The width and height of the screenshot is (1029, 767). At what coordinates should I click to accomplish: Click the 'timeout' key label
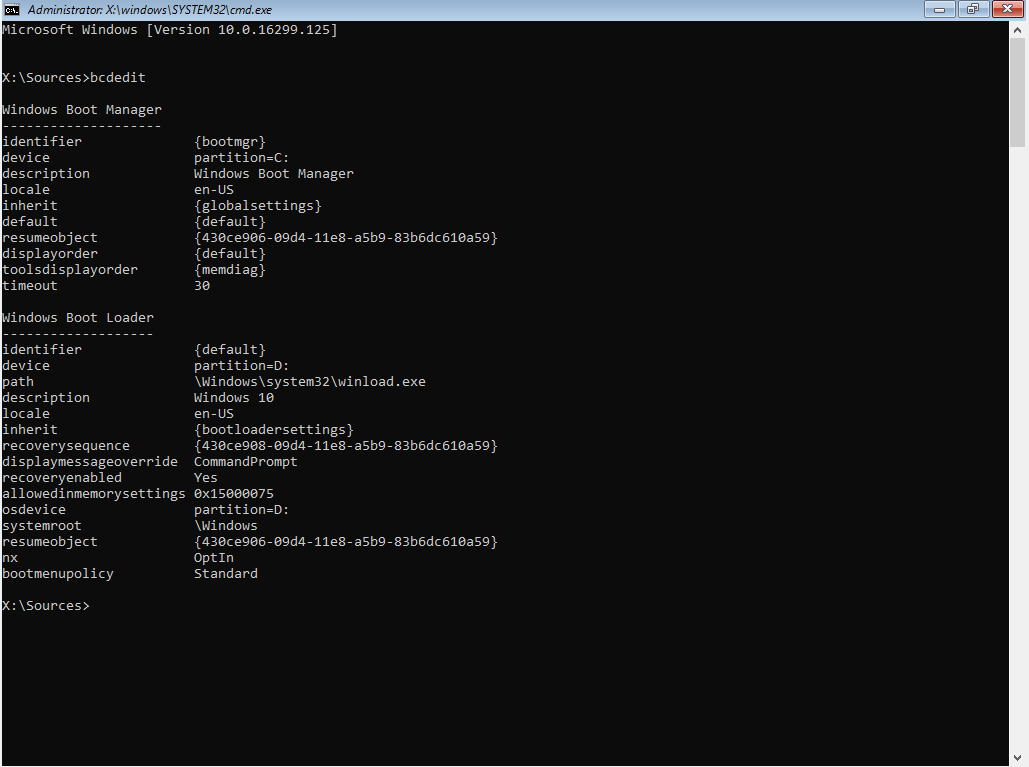tap(30, 285)
